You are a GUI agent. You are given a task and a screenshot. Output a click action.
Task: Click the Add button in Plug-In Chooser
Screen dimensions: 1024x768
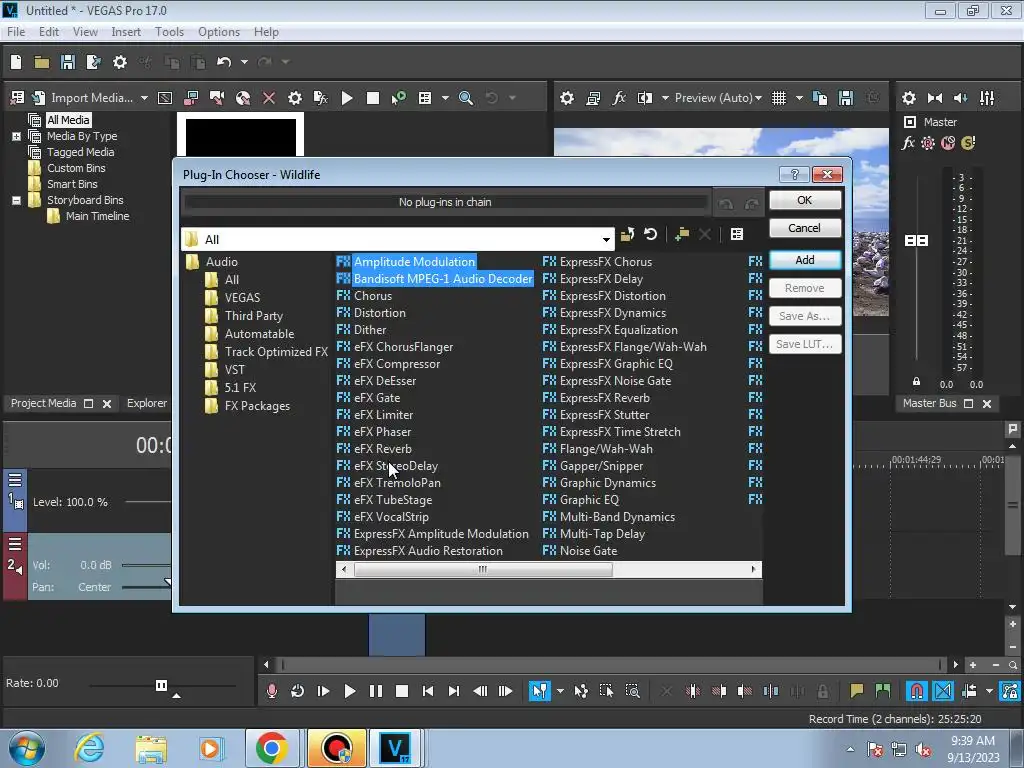click(805, 260)
